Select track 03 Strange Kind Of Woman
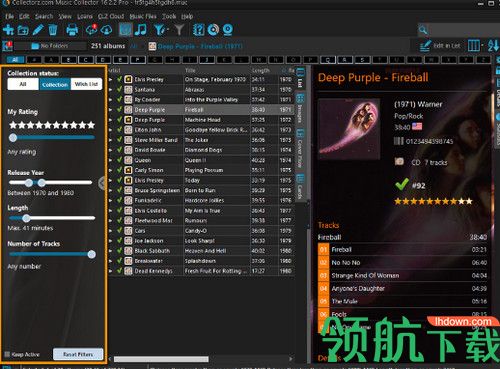Screen dimensions: 500x369 click(403, 275)
